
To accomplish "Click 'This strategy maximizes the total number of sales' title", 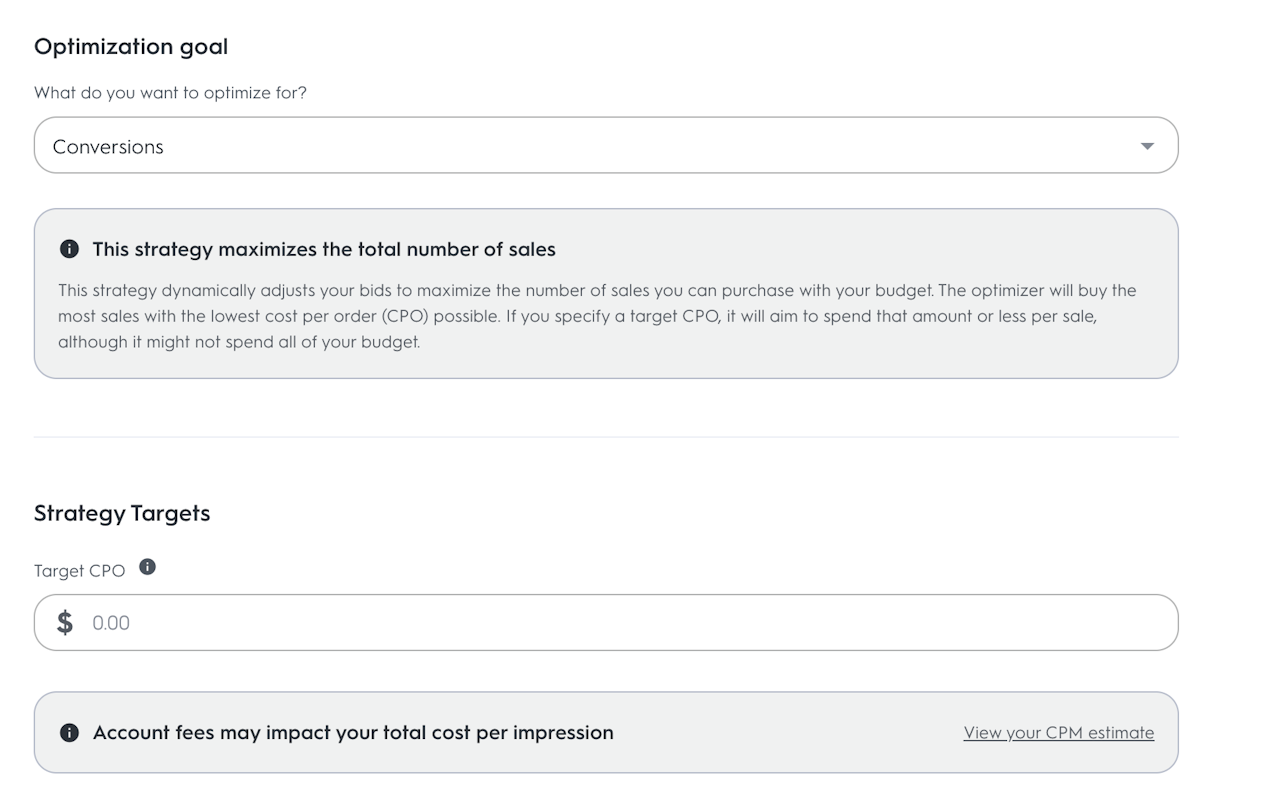I will pos(324,249).
